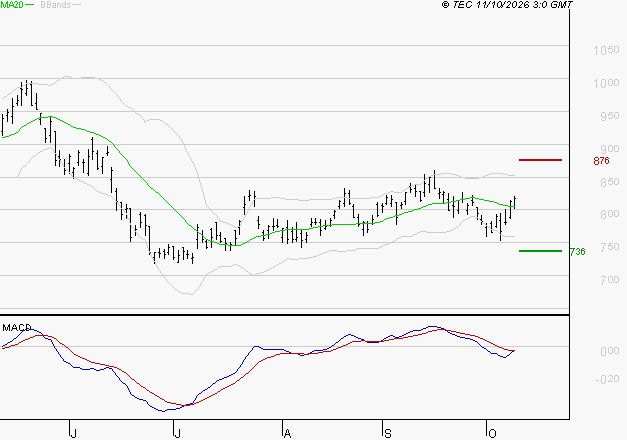The image size is (627, 440).
Task: Click the 1000 price axis label
Action: 606,83
